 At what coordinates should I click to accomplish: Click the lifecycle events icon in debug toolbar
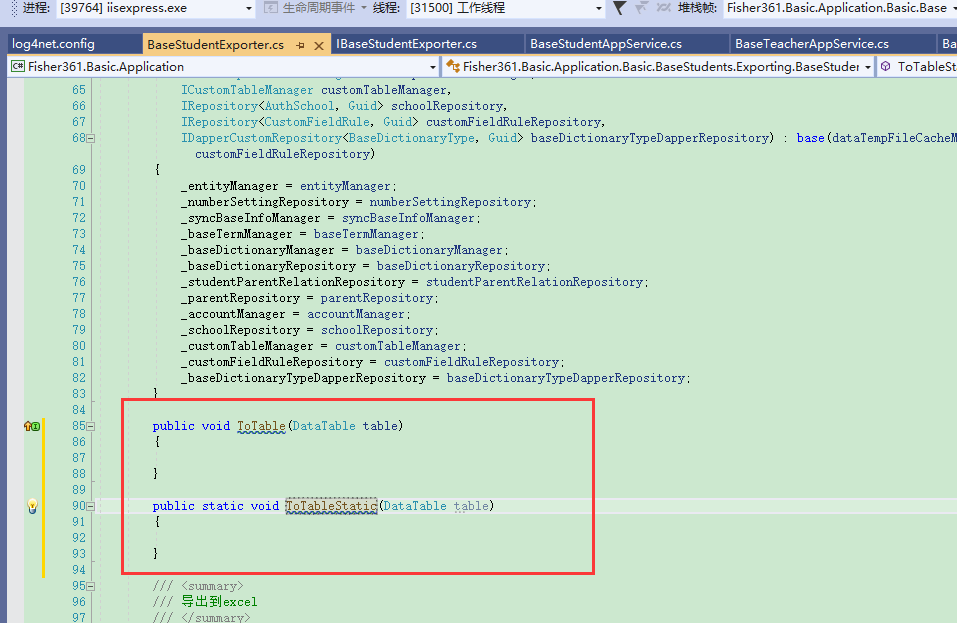(271, 9)
